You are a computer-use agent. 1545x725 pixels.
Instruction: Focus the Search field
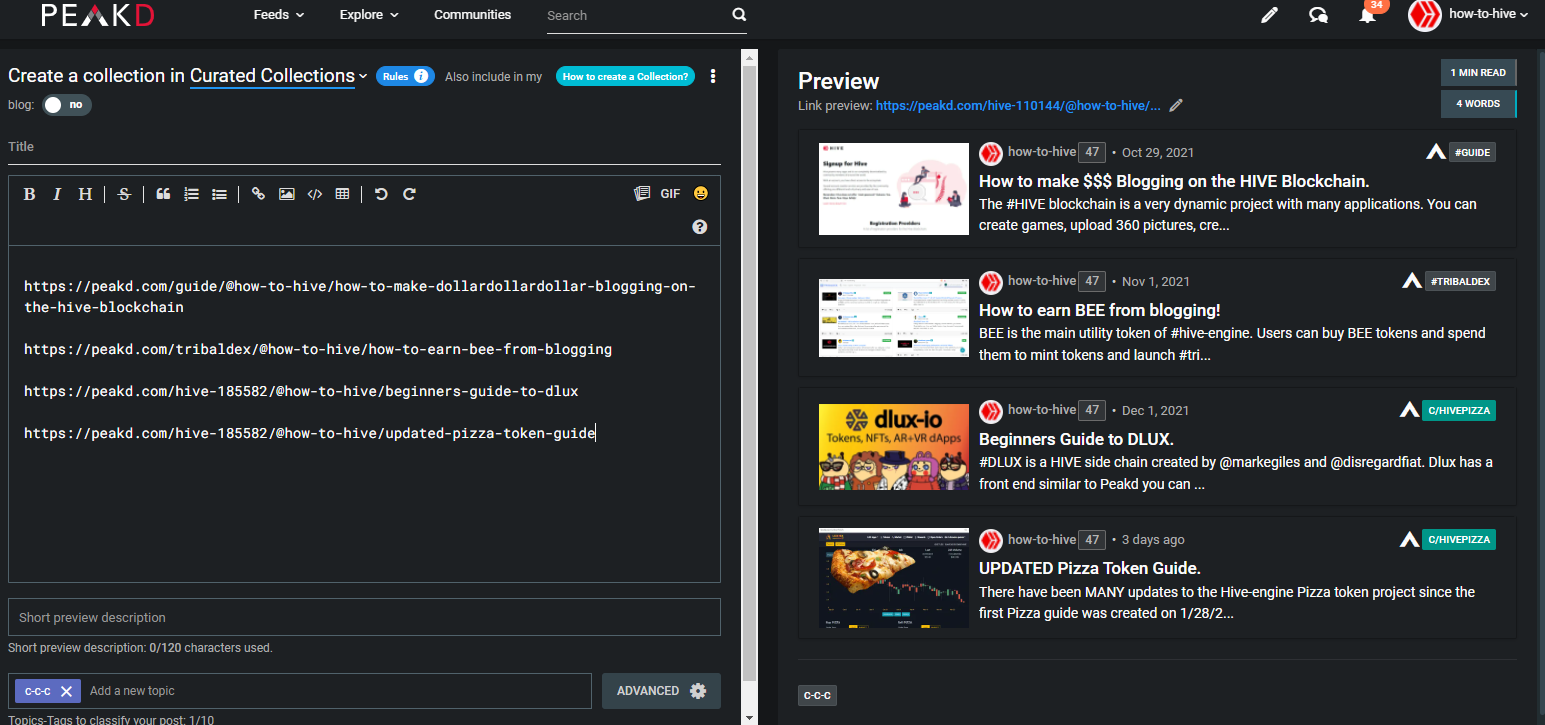coord(636,16)
